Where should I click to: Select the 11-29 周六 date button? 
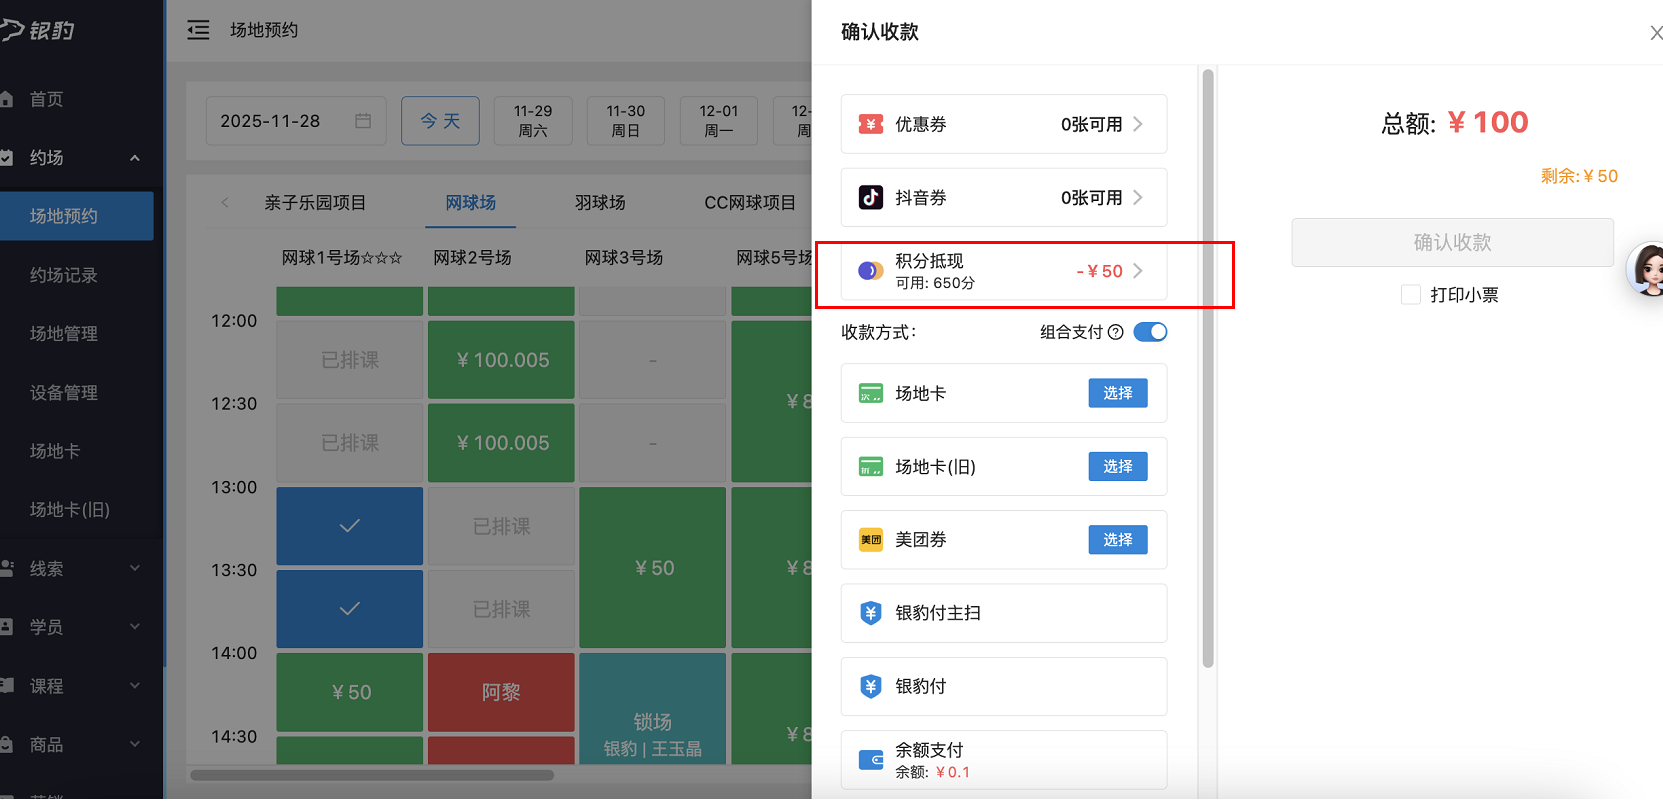click(x=533, y=121)
